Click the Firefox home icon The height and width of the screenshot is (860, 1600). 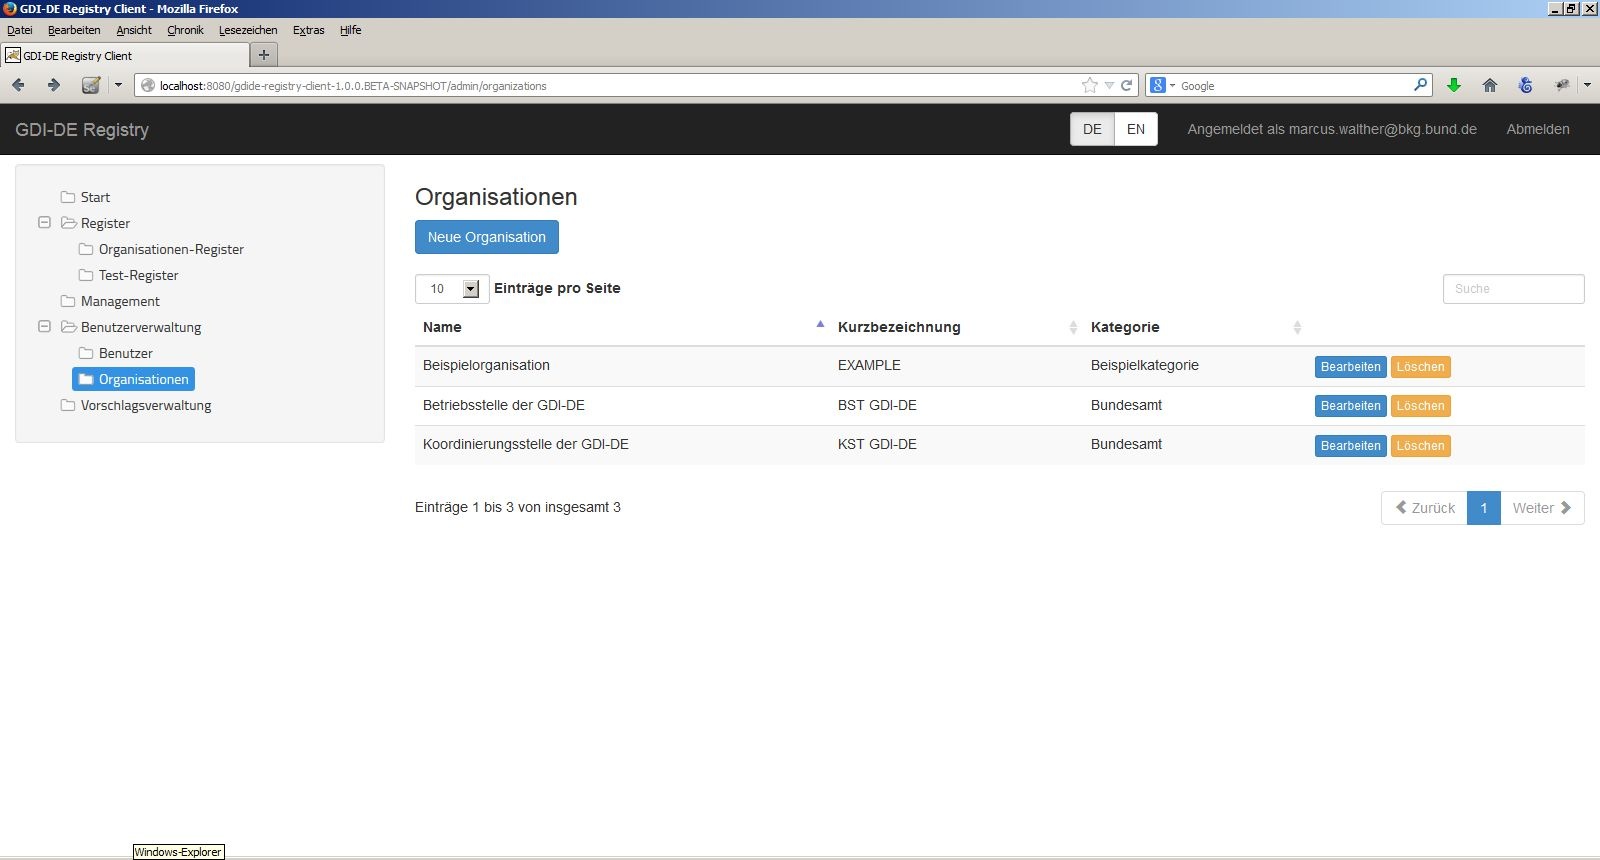1489,85
